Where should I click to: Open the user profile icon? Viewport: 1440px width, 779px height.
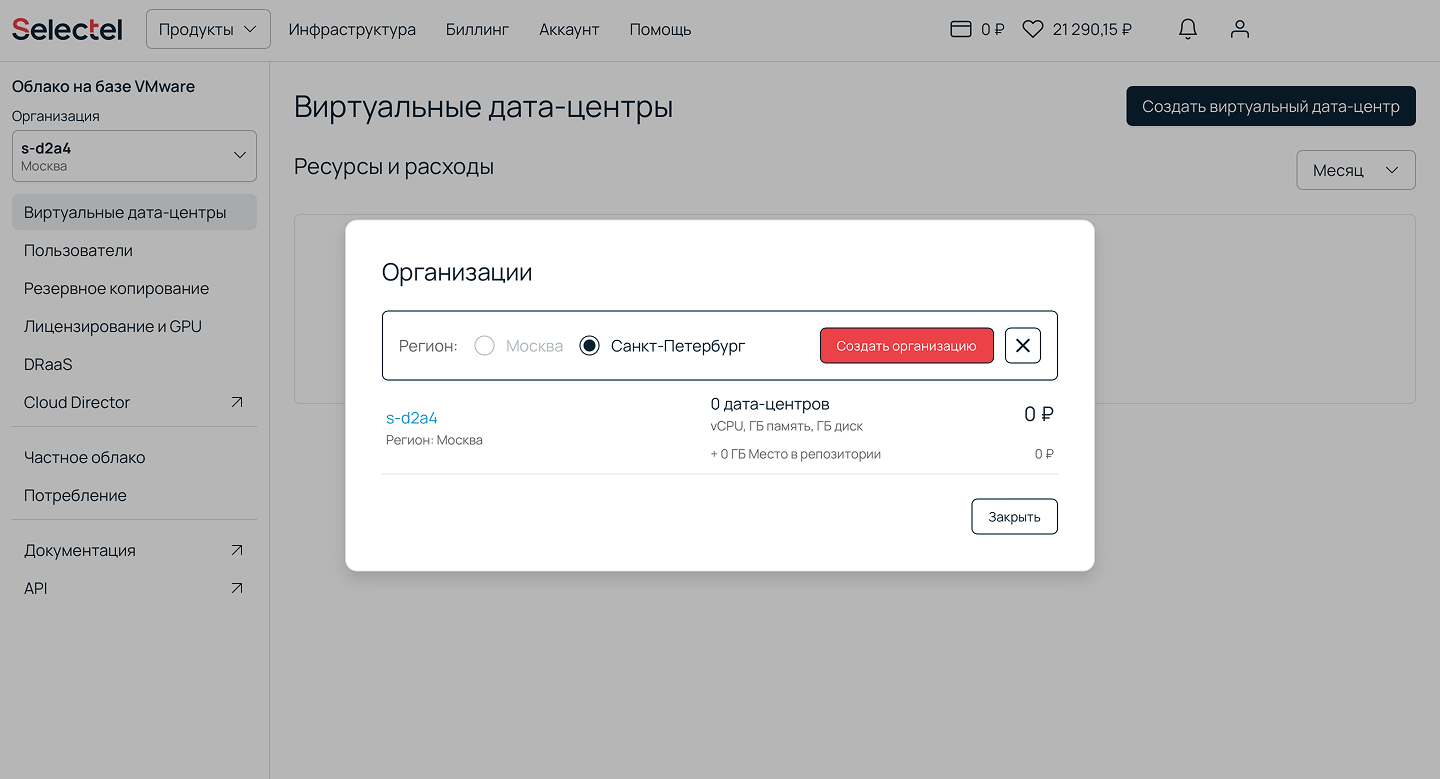(x=1240, y=29)
